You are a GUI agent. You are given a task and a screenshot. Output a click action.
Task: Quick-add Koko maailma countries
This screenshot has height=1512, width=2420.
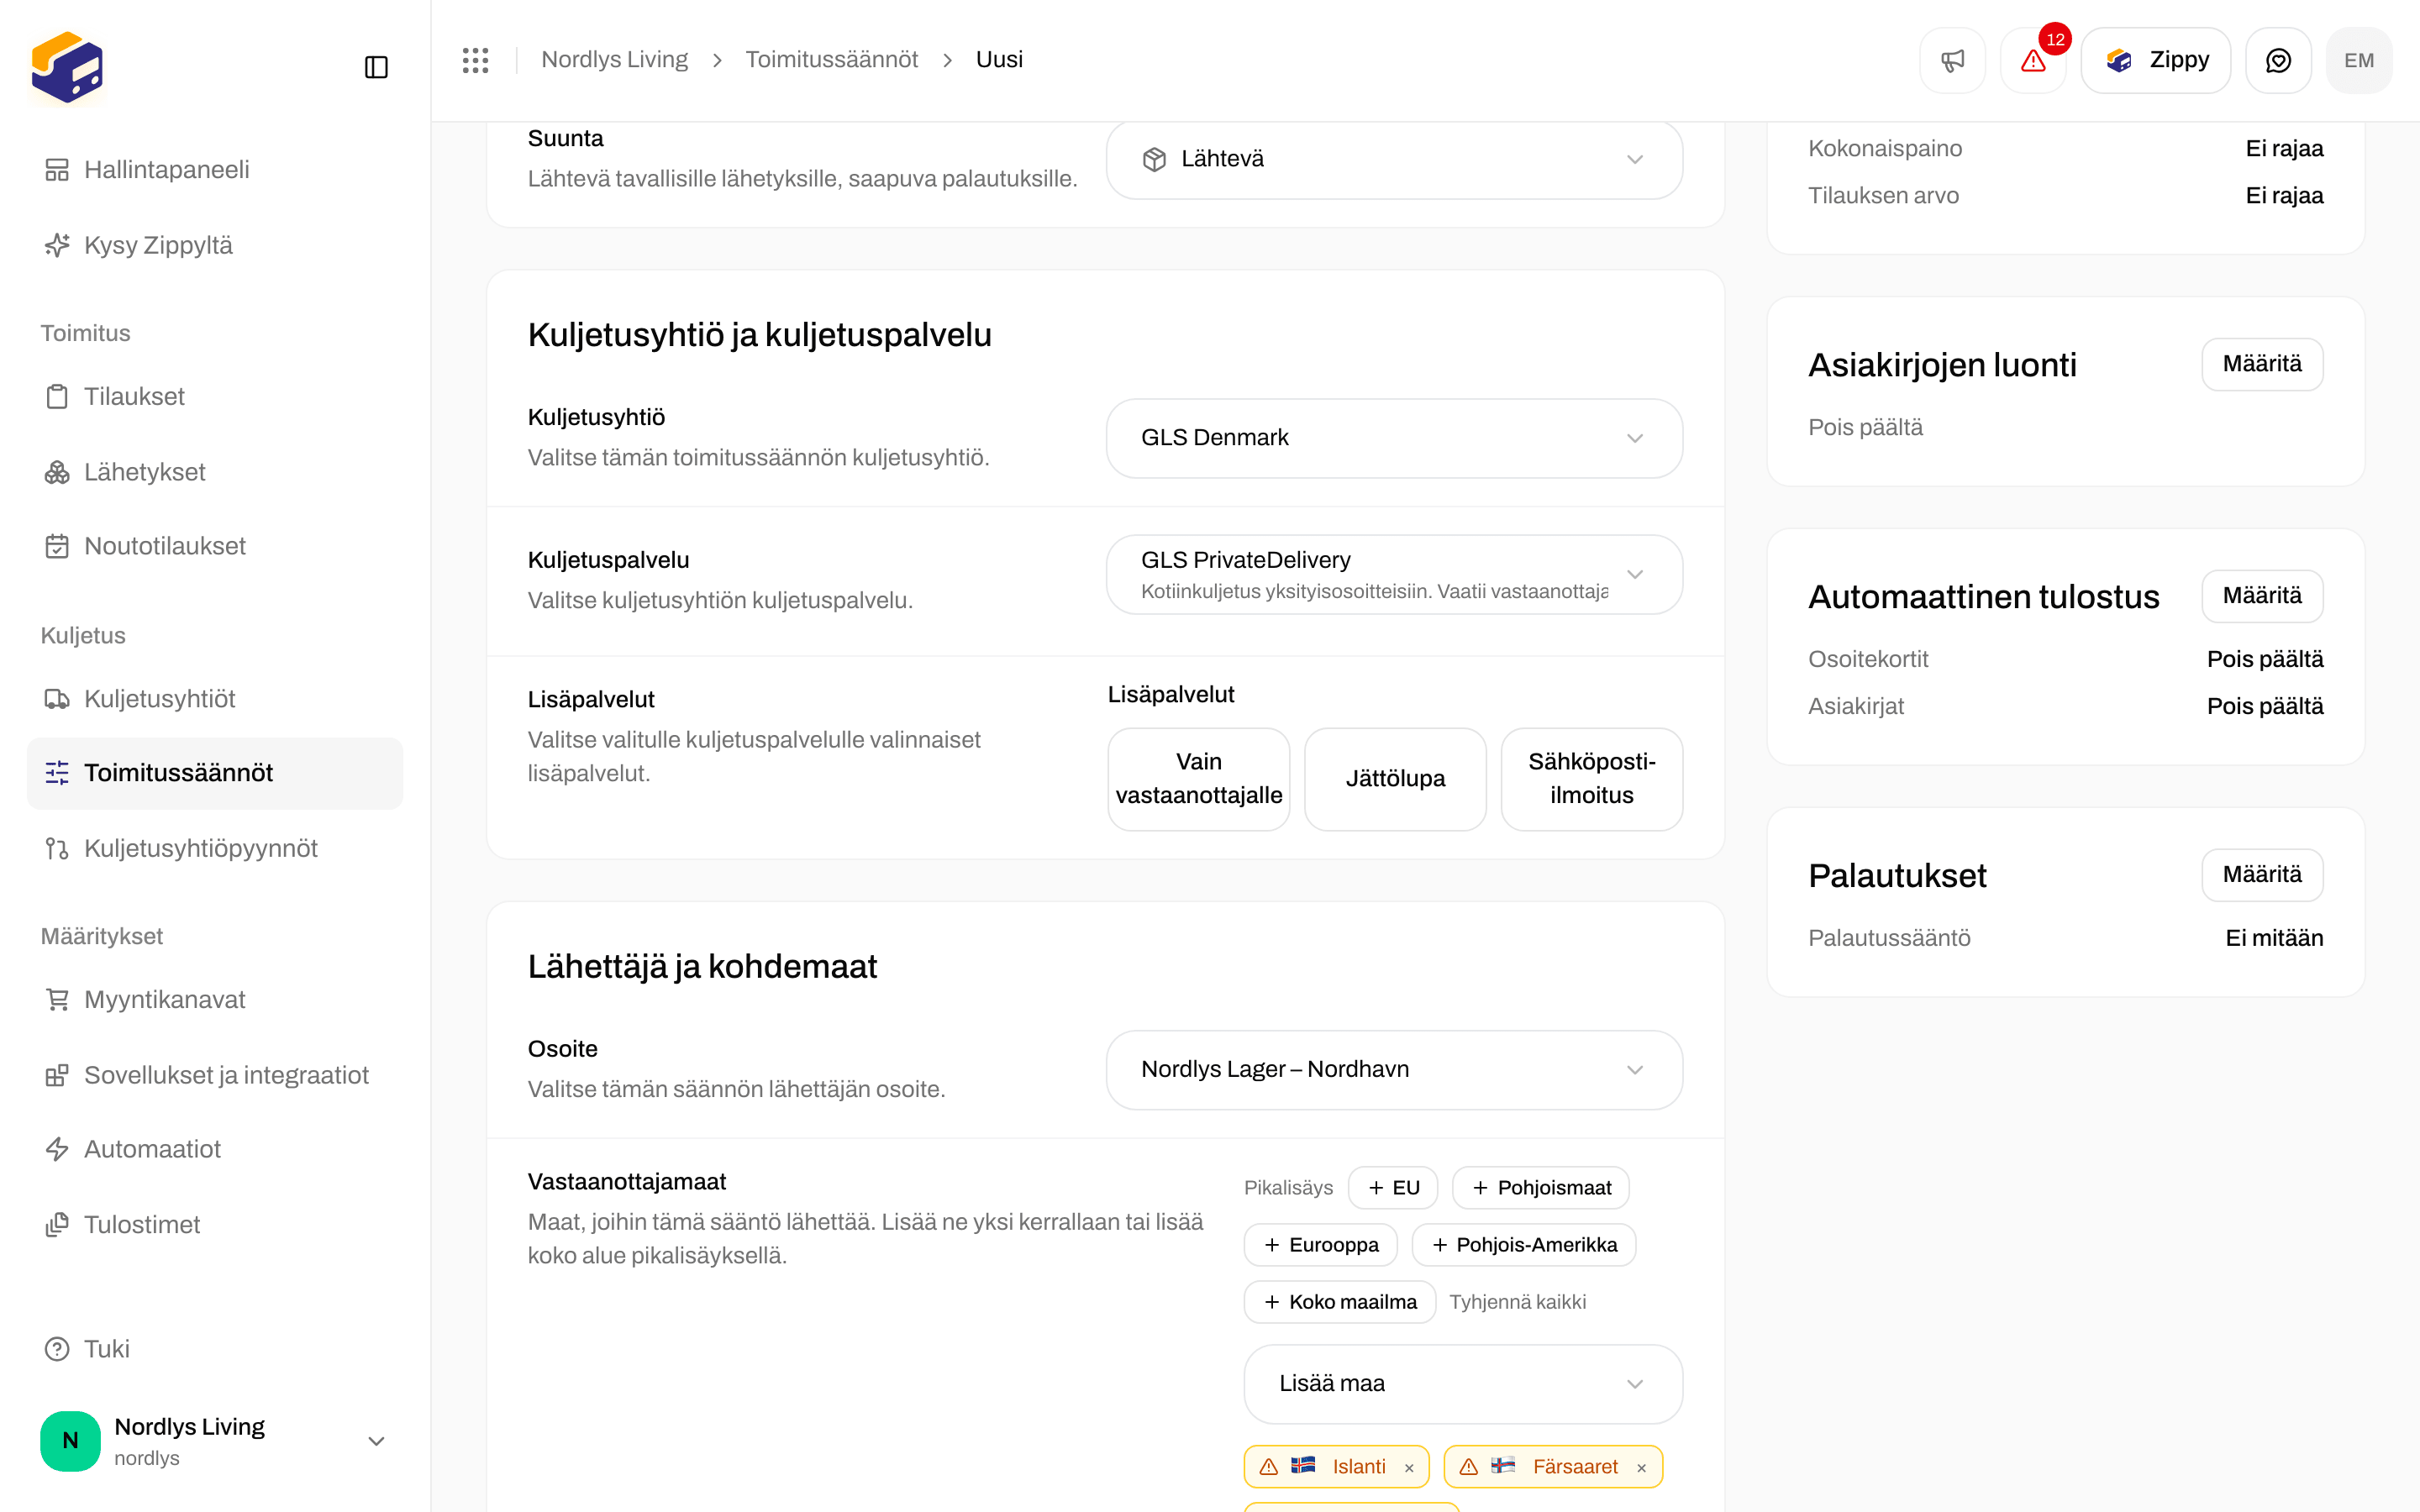tap(1340, 1302)
